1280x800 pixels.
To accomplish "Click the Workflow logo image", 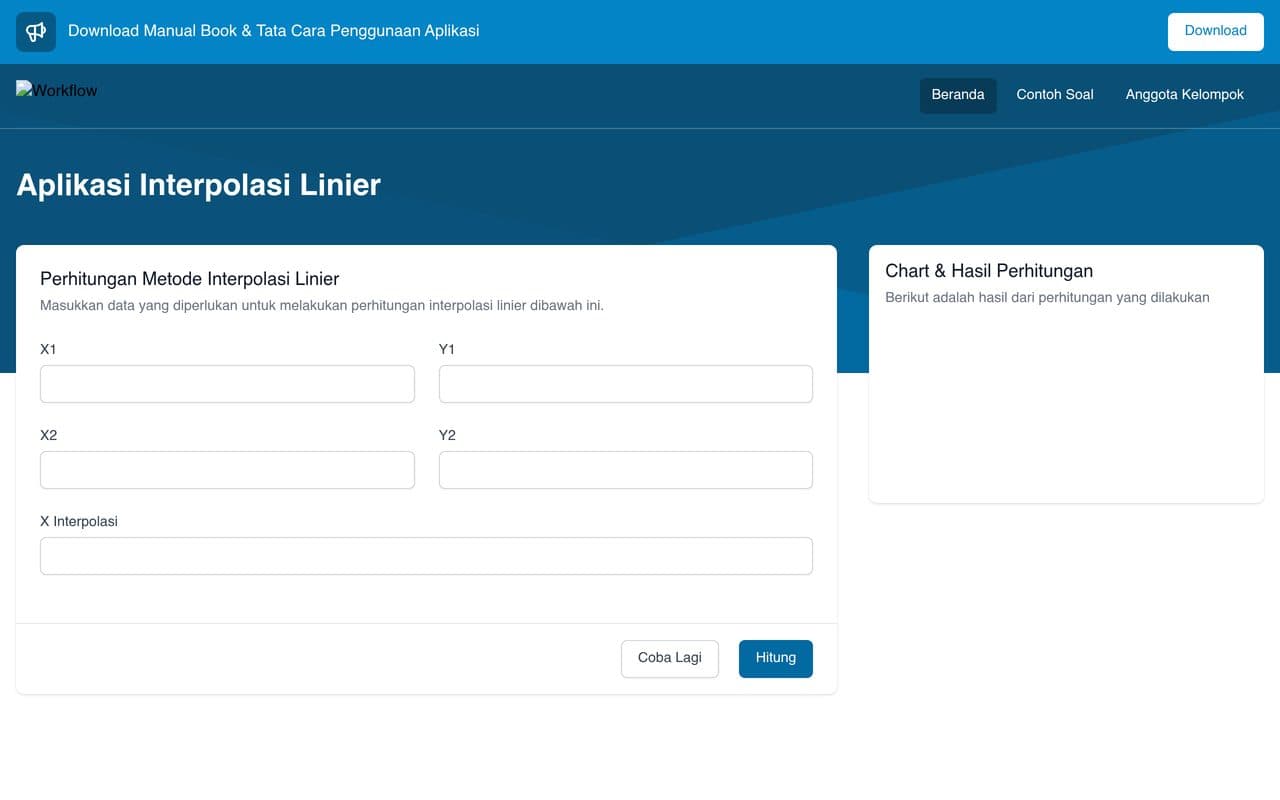I will coord(57,90).
